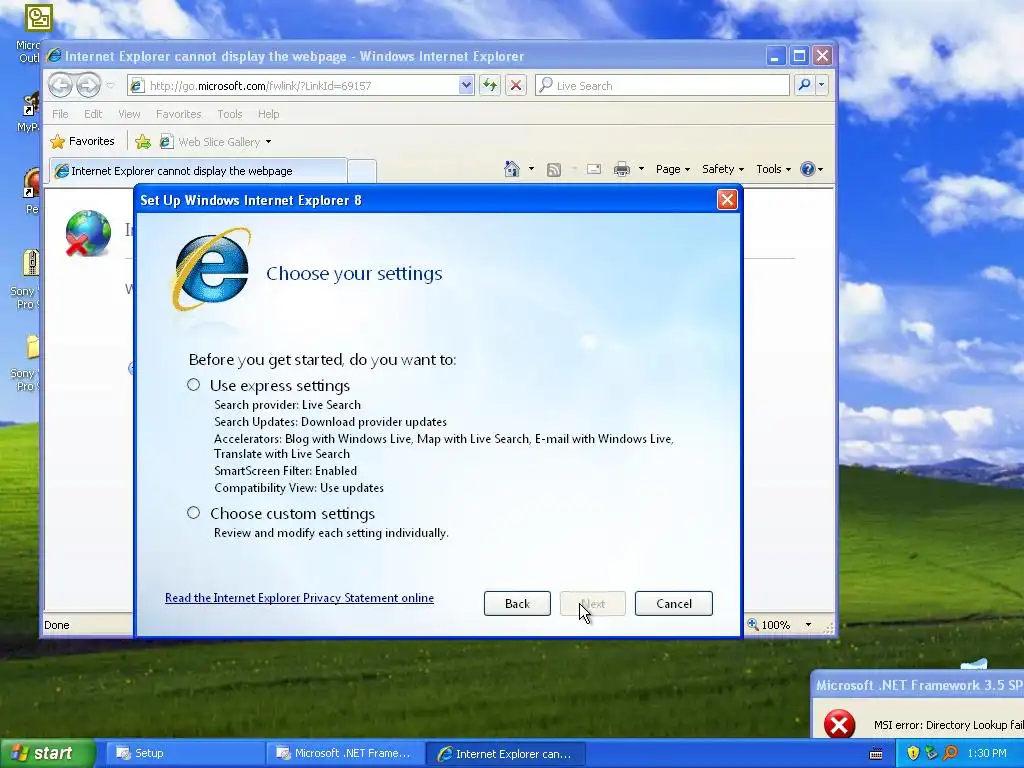The width and height of the screenshot is (1024, 768).
Task: Click the Add to Favorites Bar icon
Action: tap(143, 142)
